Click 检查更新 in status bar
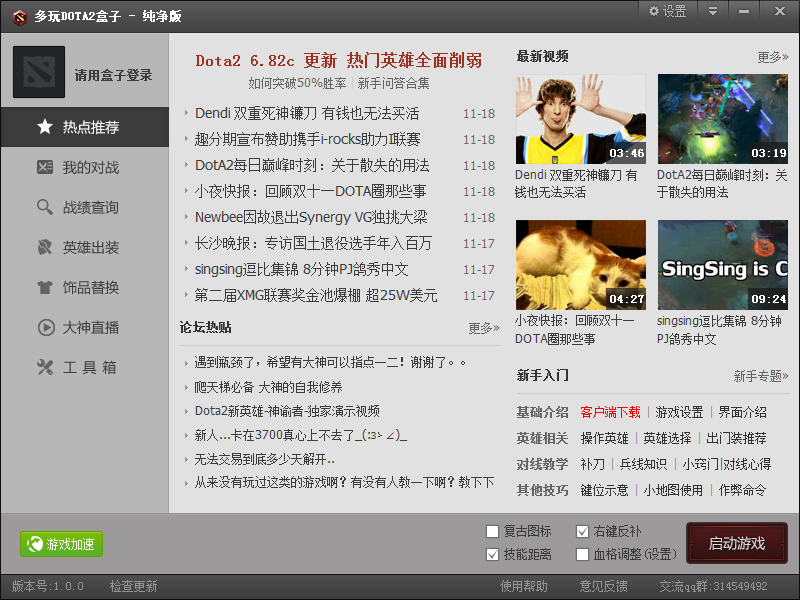 [134, 587]
